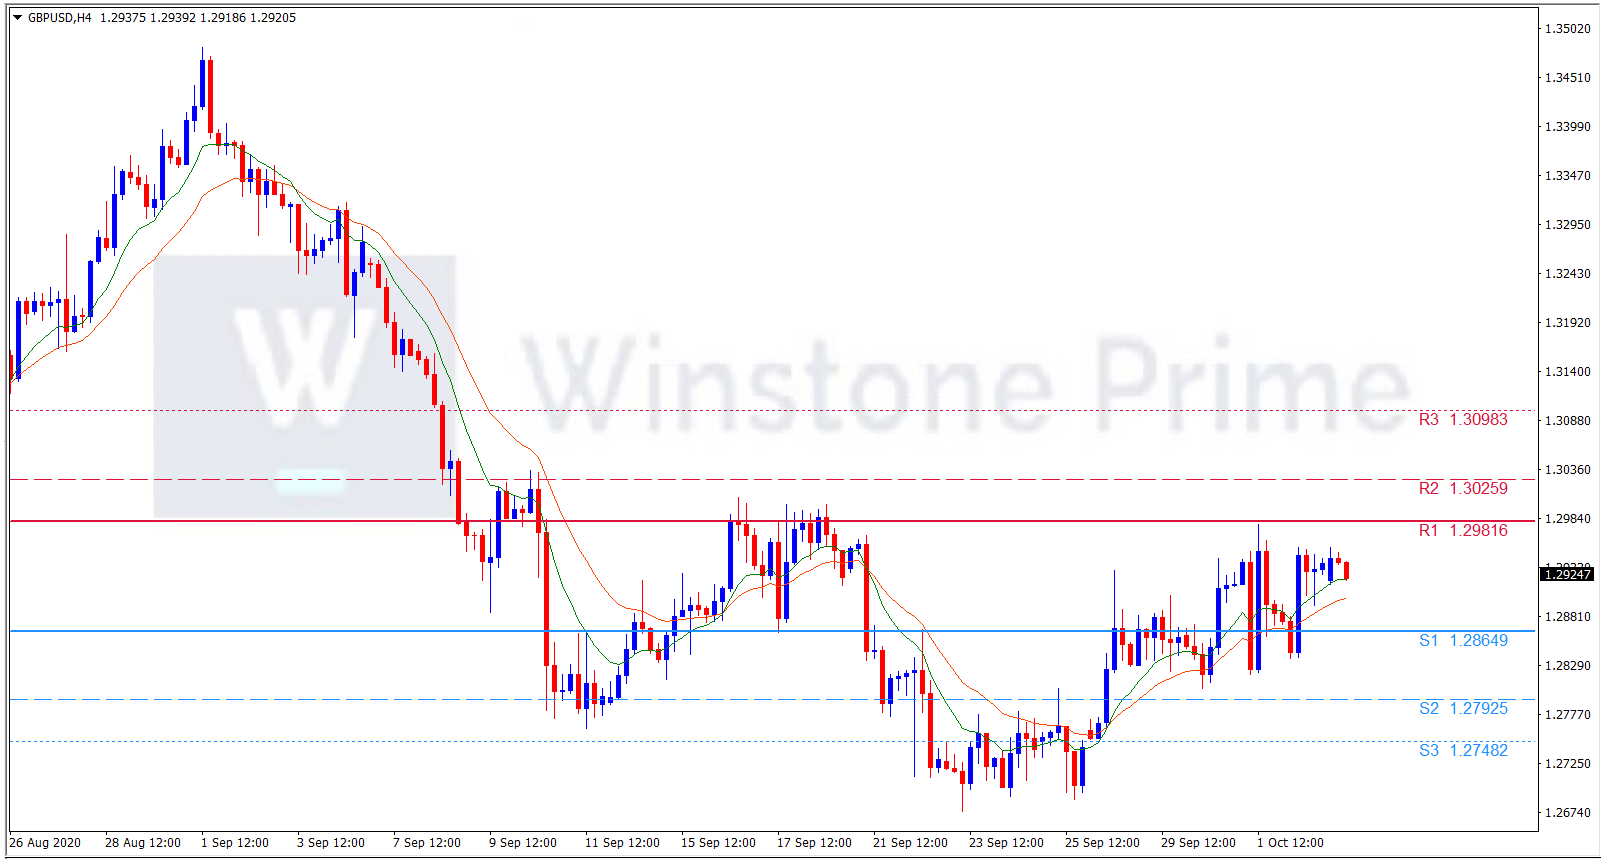Select the S1 1.28649 support label
The image size is (1609, 866).
point(1462,641)
